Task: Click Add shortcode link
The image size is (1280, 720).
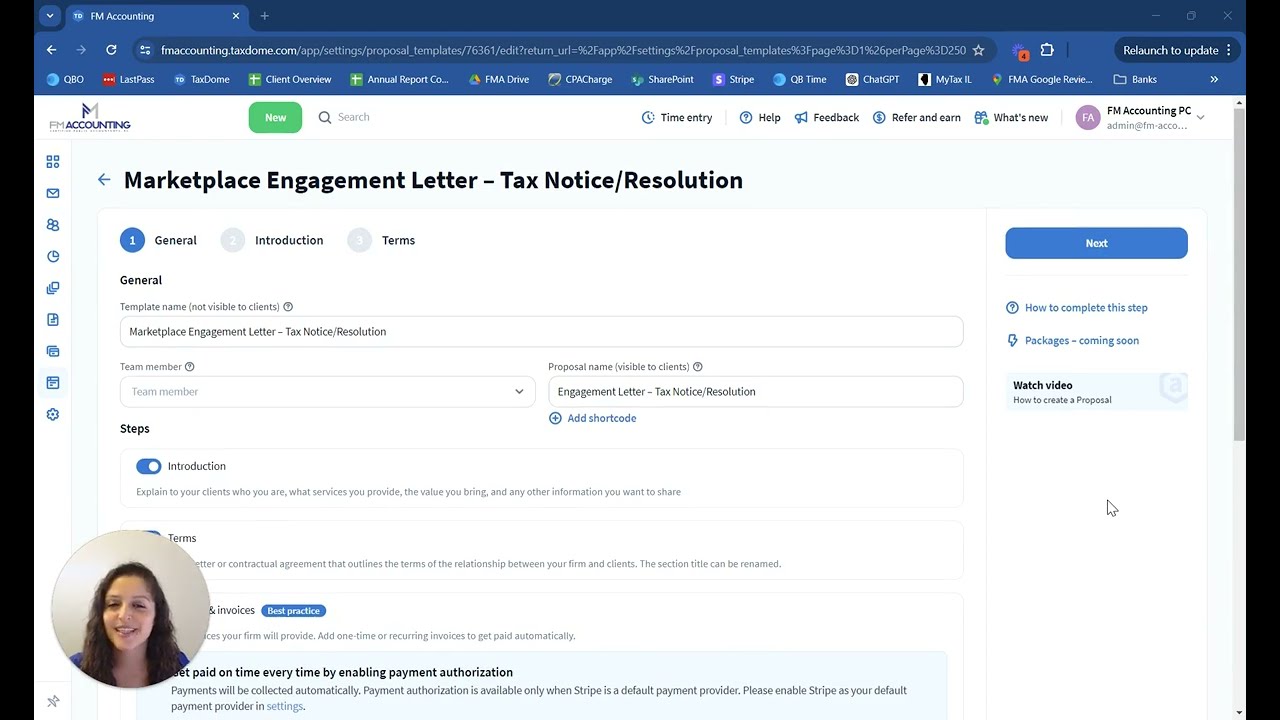Action: pyautogui.click(x=592, y=418)
